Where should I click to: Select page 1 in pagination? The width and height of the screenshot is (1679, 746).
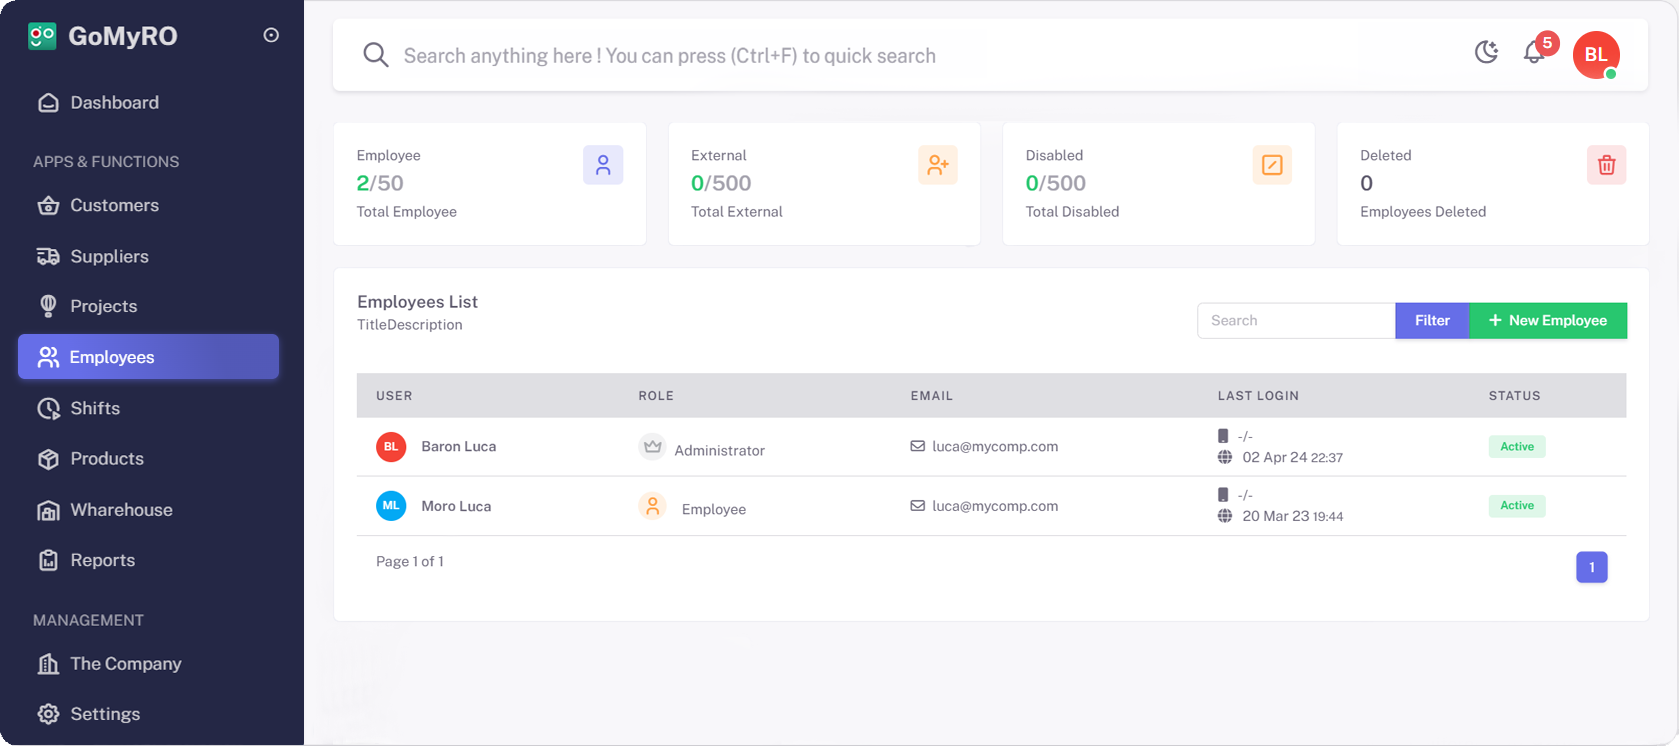click(x=1591, y=567)
